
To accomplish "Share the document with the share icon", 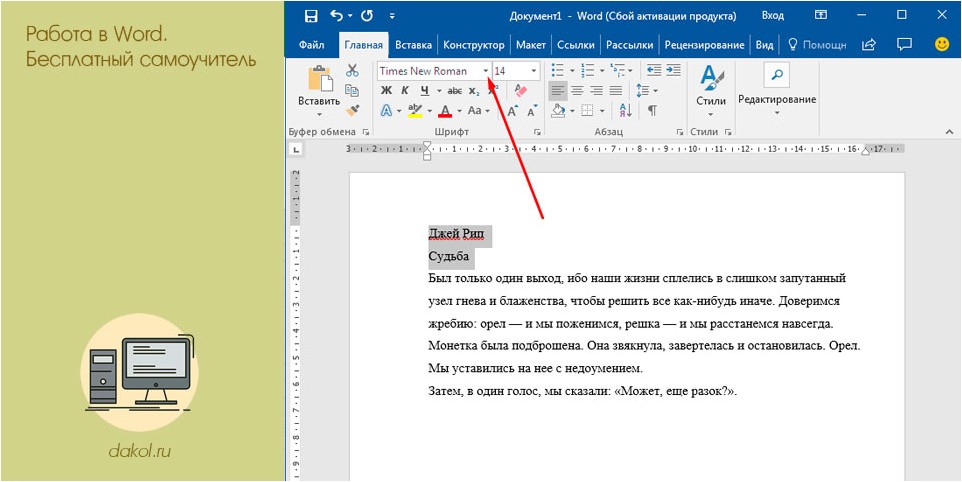I will tap(869, 44).
